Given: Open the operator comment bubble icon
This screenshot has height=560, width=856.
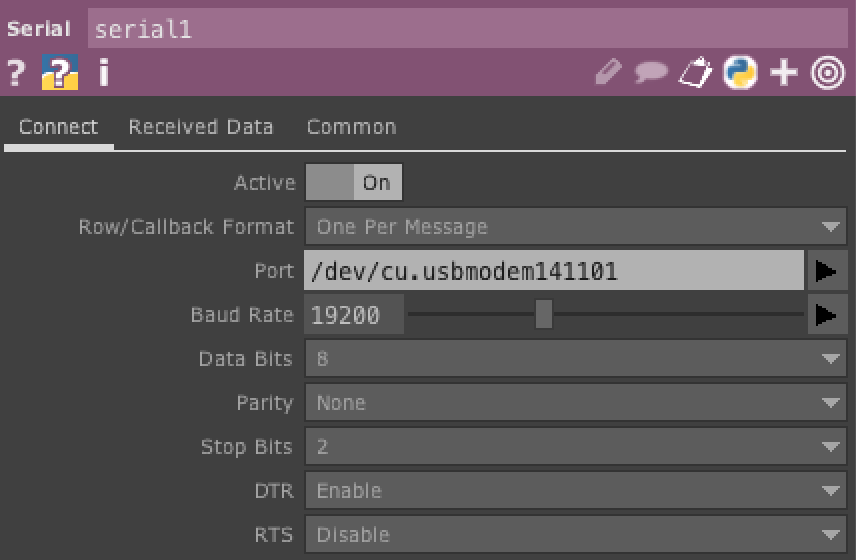Looking at the screenshot, I should 651,73.
